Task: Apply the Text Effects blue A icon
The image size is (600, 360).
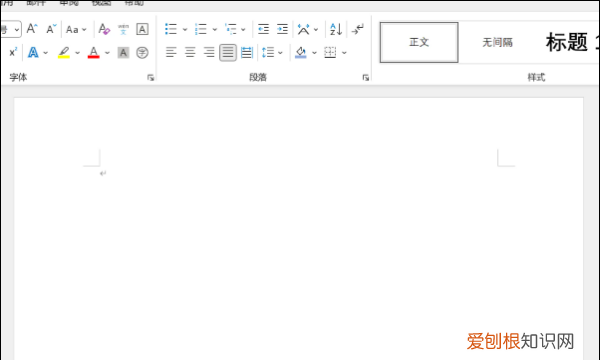Action: (33, 52)
